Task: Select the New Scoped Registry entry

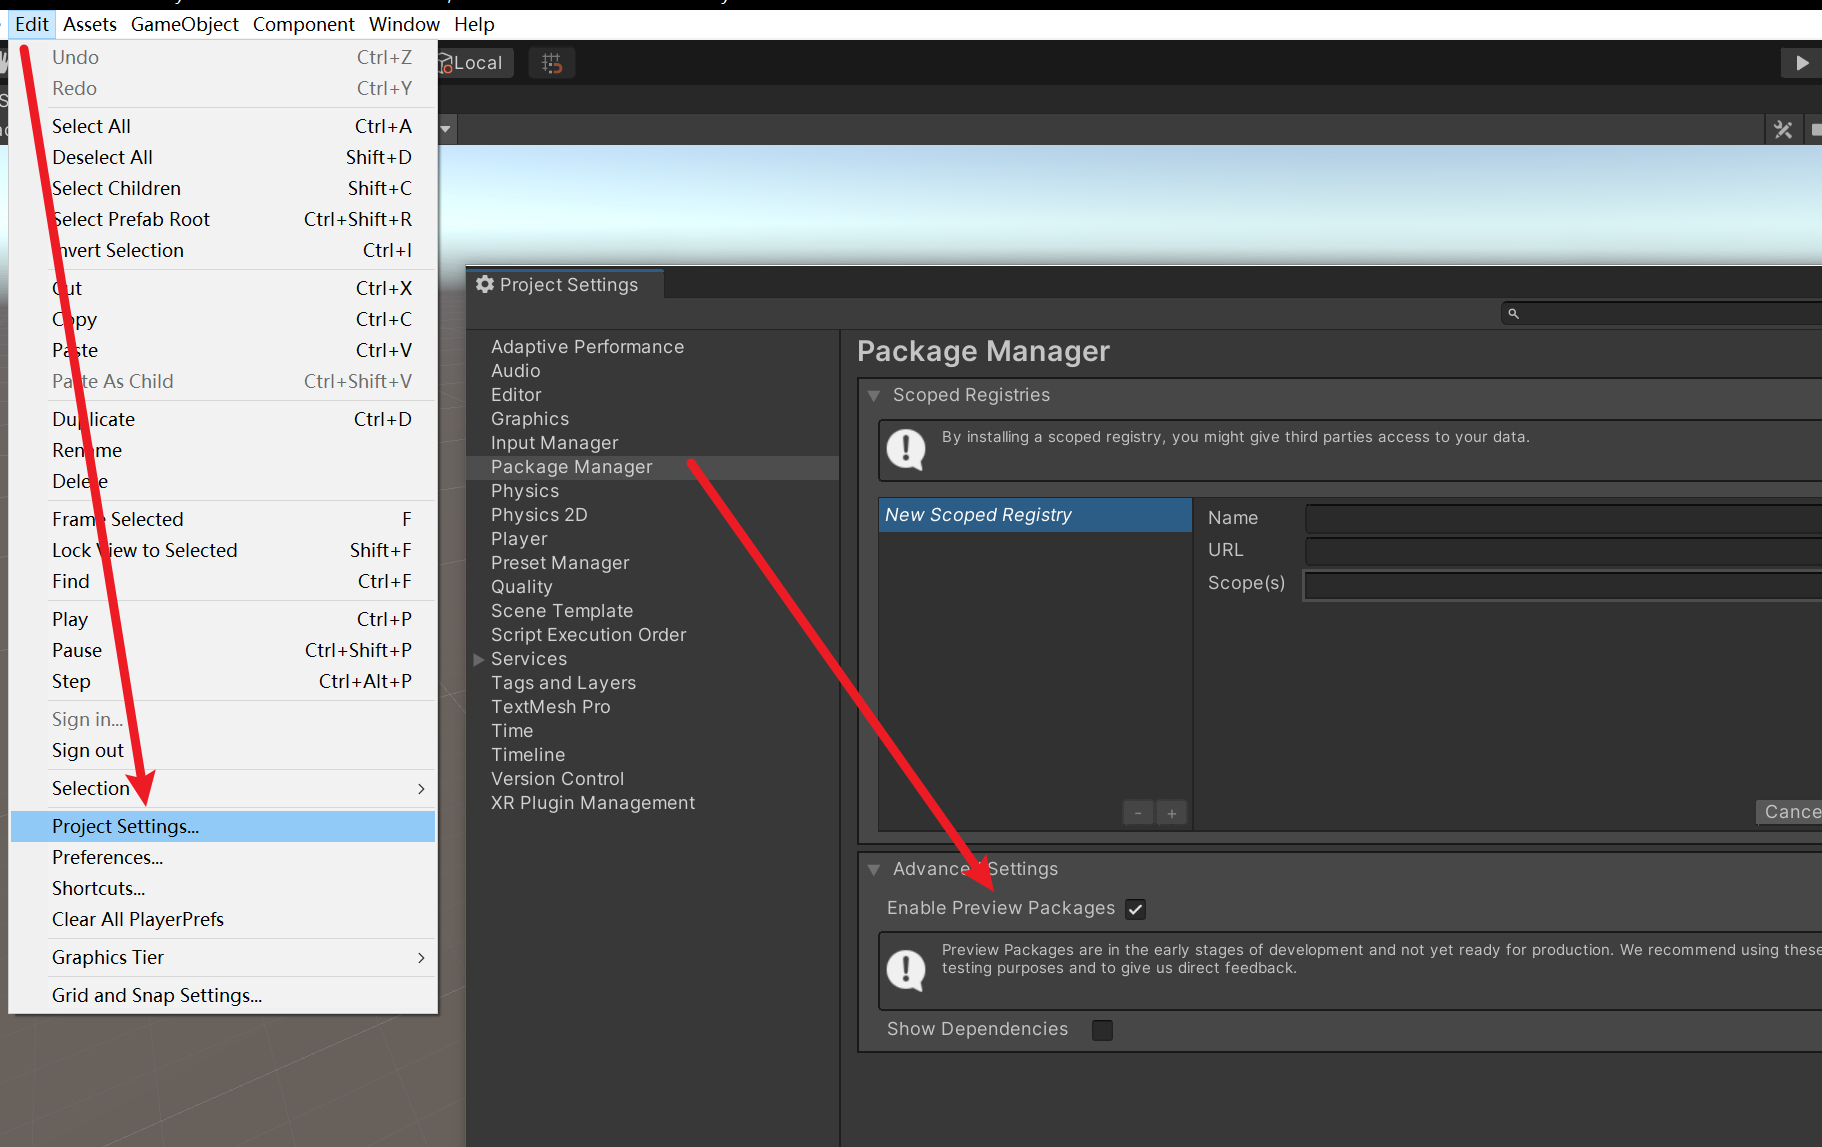Action: [1035, 515]
